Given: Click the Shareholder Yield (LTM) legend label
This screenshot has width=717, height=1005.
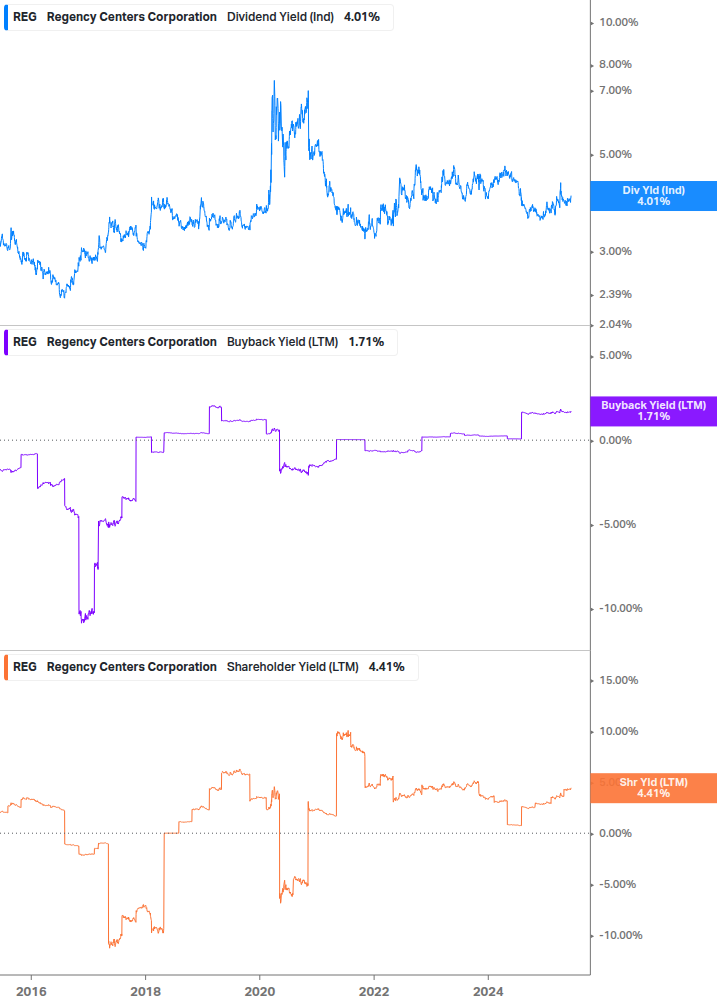Looking at the screenshot, I should point(292,667).
